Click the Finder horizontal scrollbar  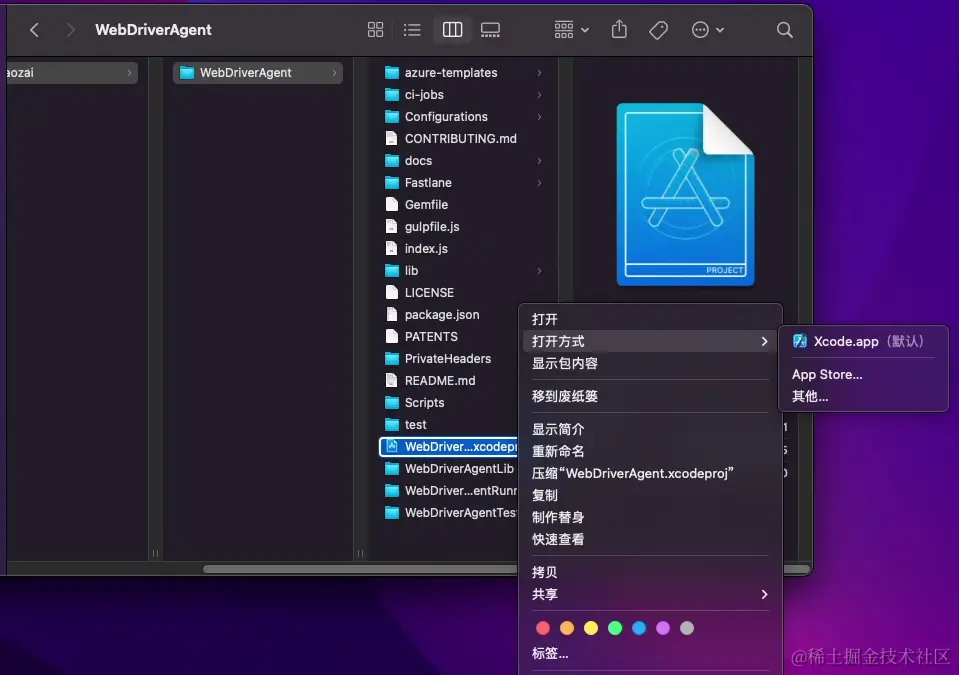point(361,569)
